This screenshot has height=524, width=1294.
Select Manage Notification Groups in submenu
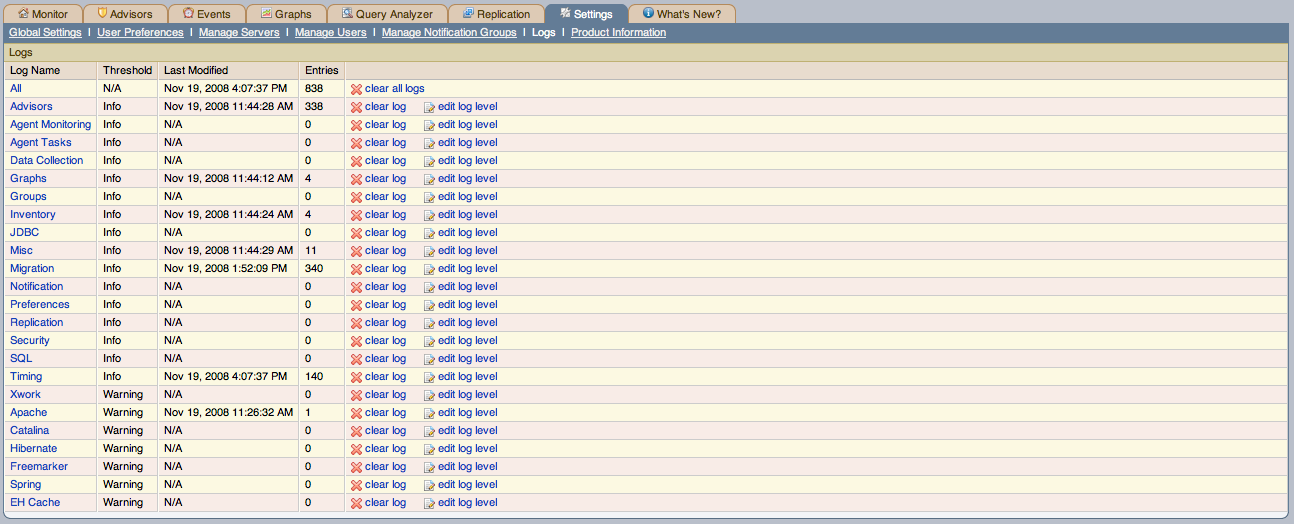(x=449, y=33)
